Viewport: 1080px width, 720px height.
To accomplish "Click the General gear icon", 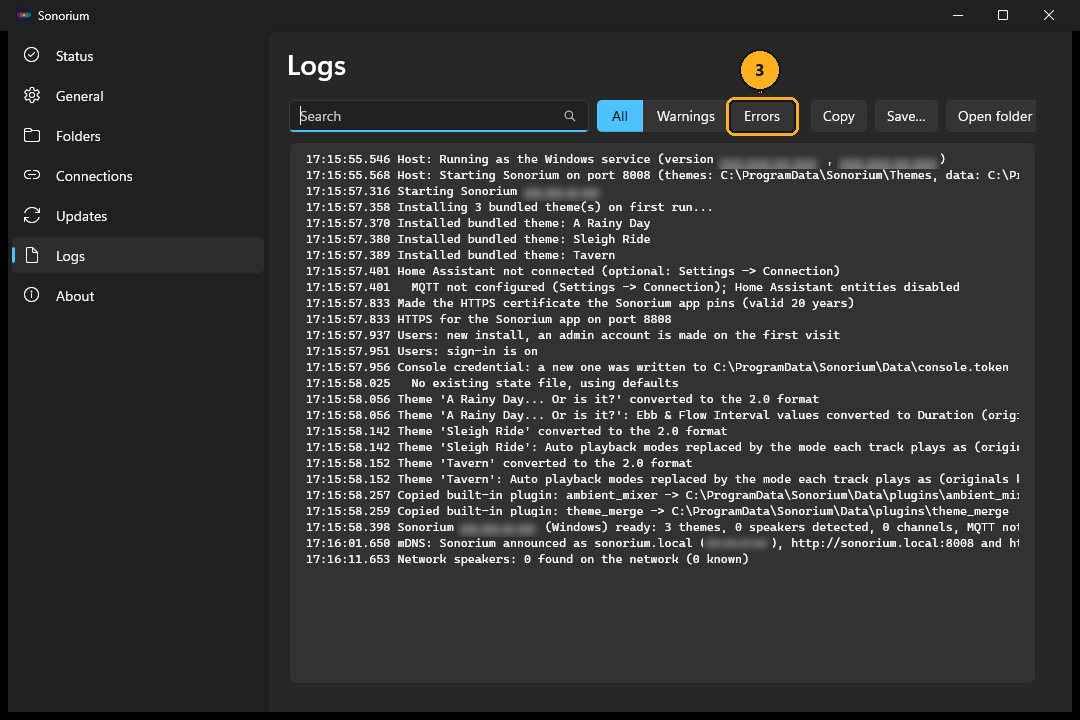I will [x=32, y=95].
